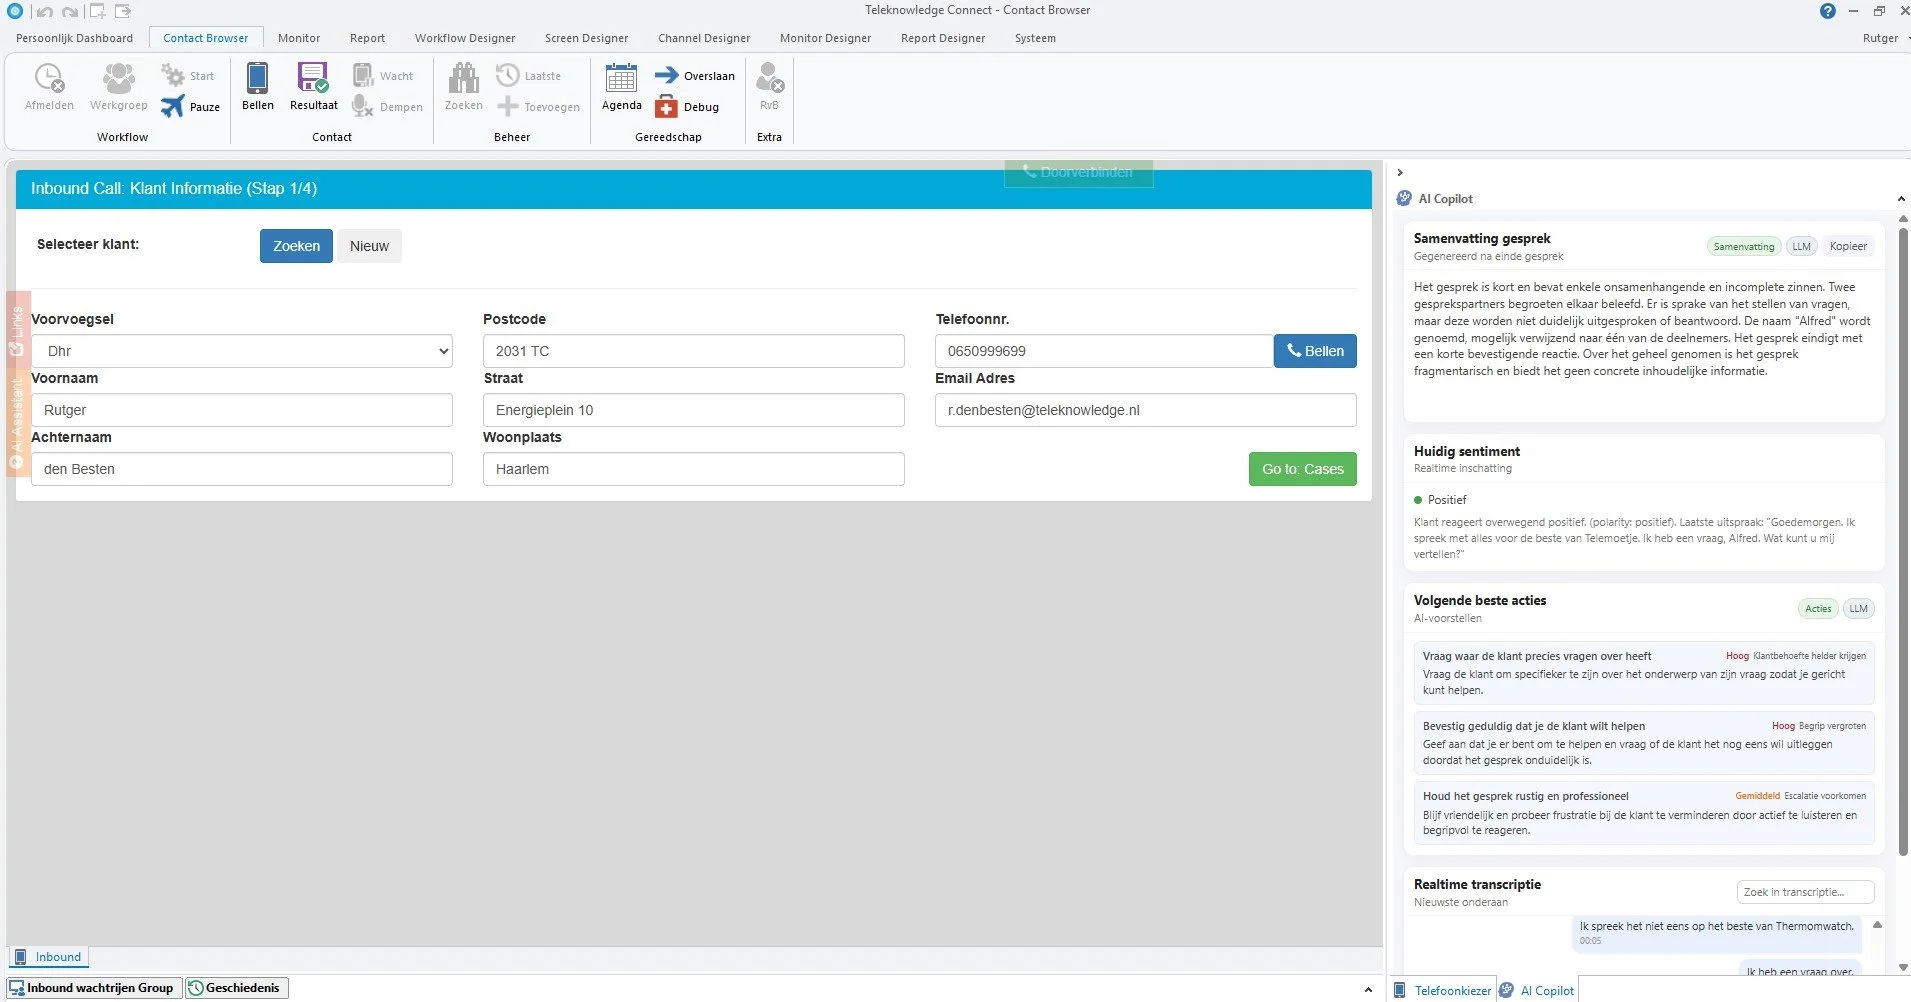Viewport: 1911px width, 1002px height.
Task: Click the RvB user icon
Action: point(769,78)
